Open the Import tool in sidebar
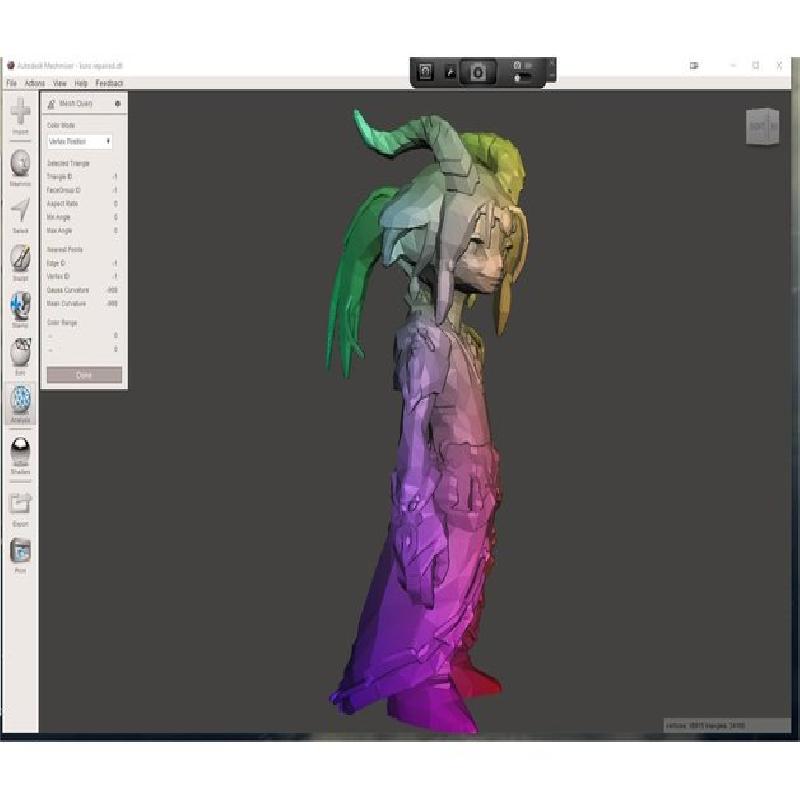 click(20, 116)
